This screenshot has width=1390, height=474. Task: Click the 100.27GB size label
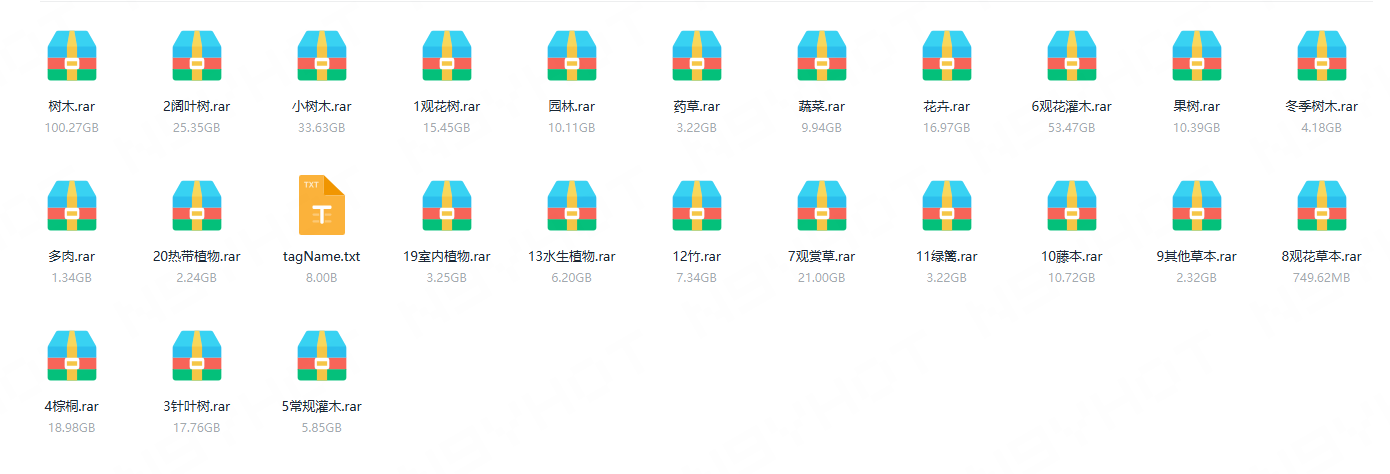(x=72, y=128)
